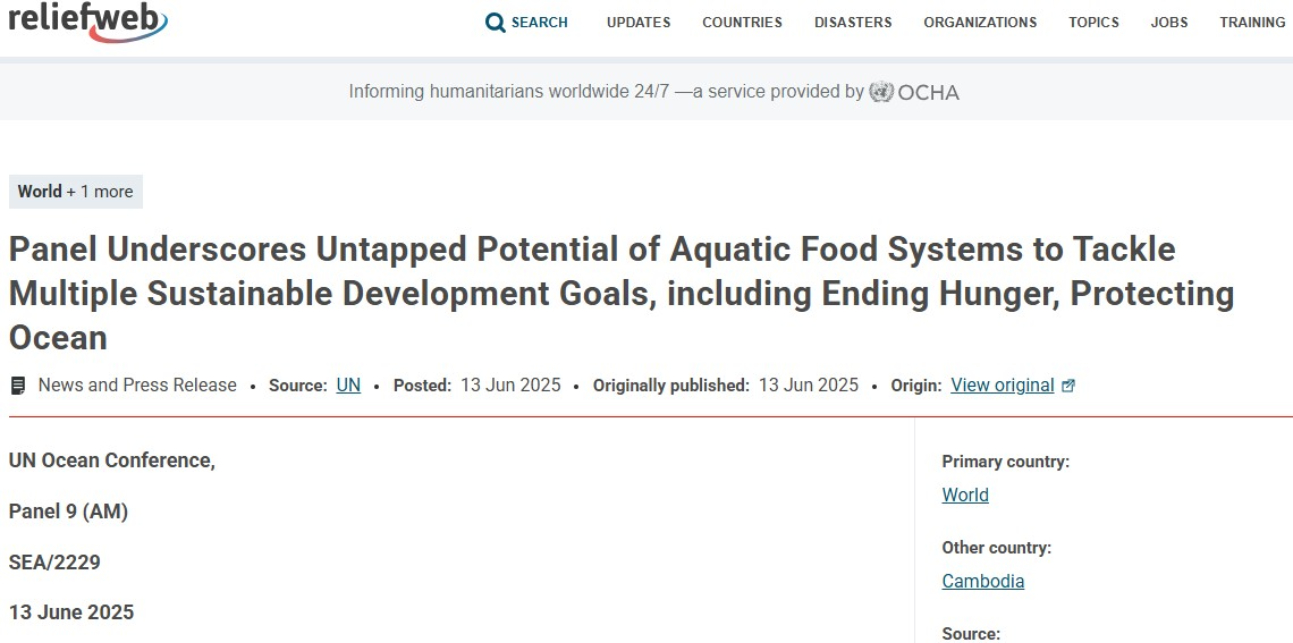Go to the Disasters page

tap(852, 23)
